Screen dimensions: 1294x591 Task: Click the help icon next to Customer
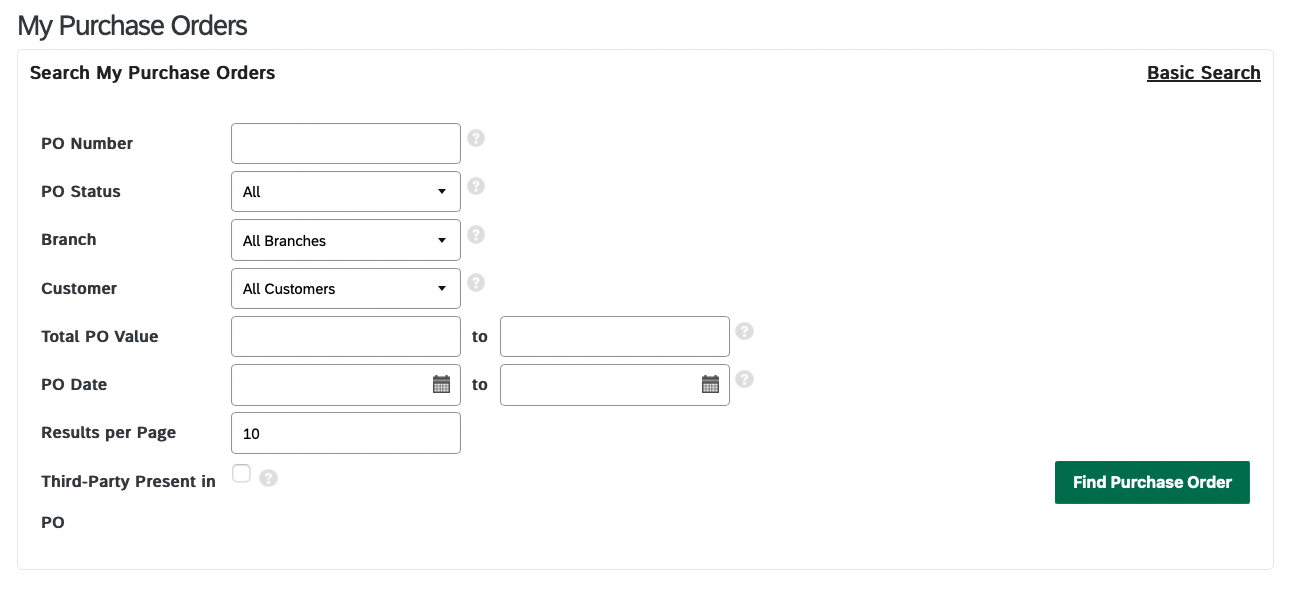click(476, 282)
